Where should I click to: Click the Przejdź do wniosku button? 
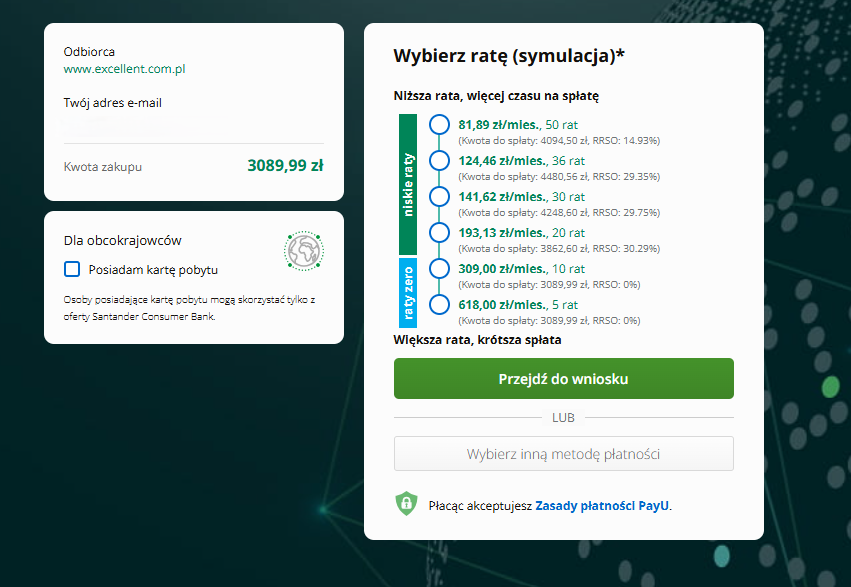(563, 378)
